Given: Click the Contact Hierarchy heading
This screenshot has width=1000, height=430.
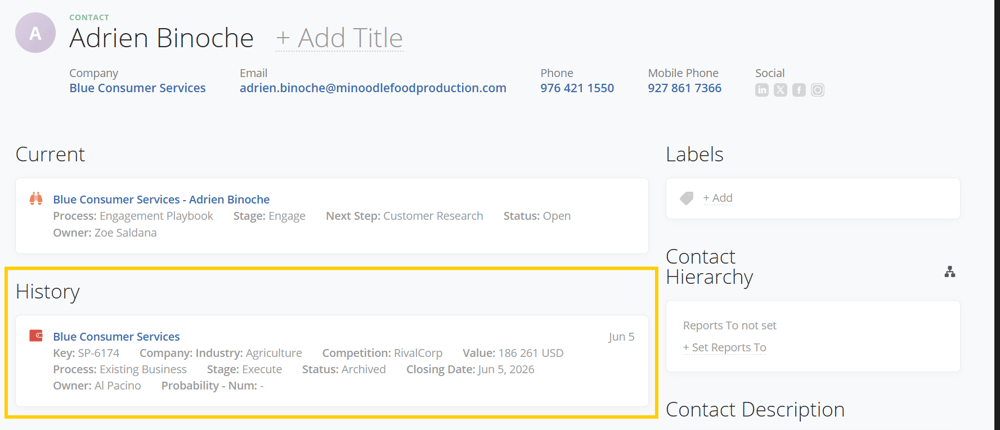Looking at the screenshot, I should pyautogui.click(x=710, y=267).
